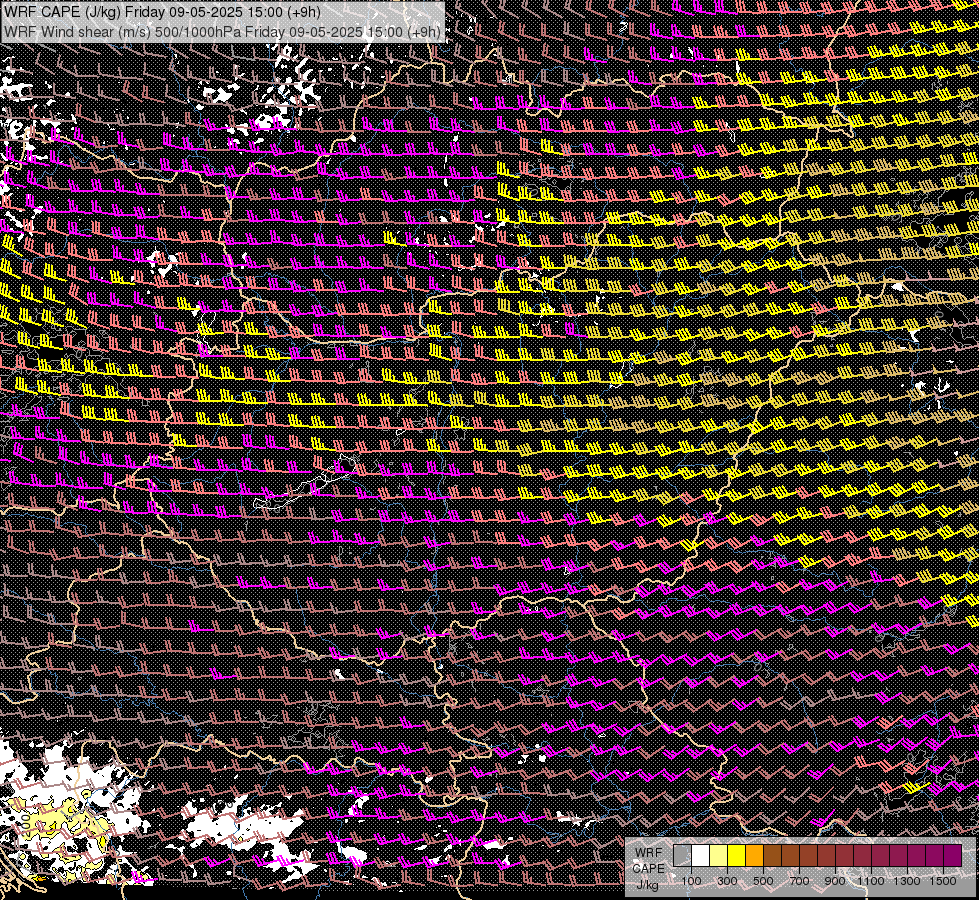Click the J/kg unit label in legend
This screenshot has height=900, width=979.
tap(647, 885)
